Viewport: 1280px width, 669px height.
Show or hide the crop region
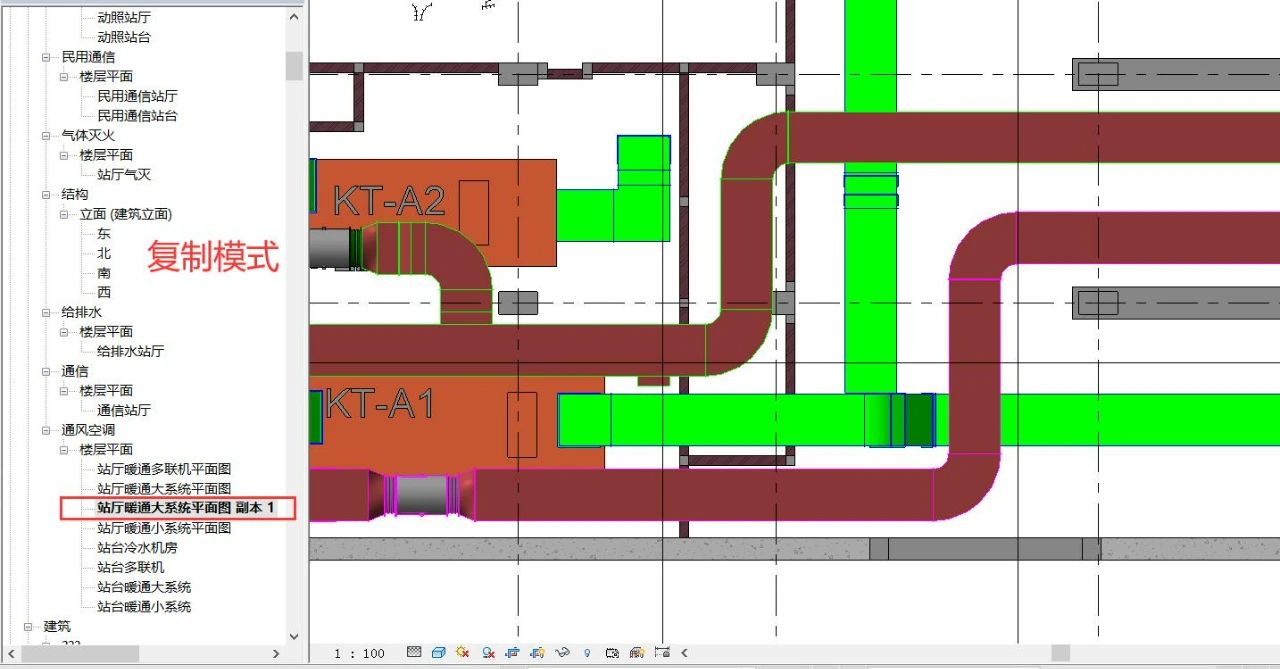(x=537, y=653)
